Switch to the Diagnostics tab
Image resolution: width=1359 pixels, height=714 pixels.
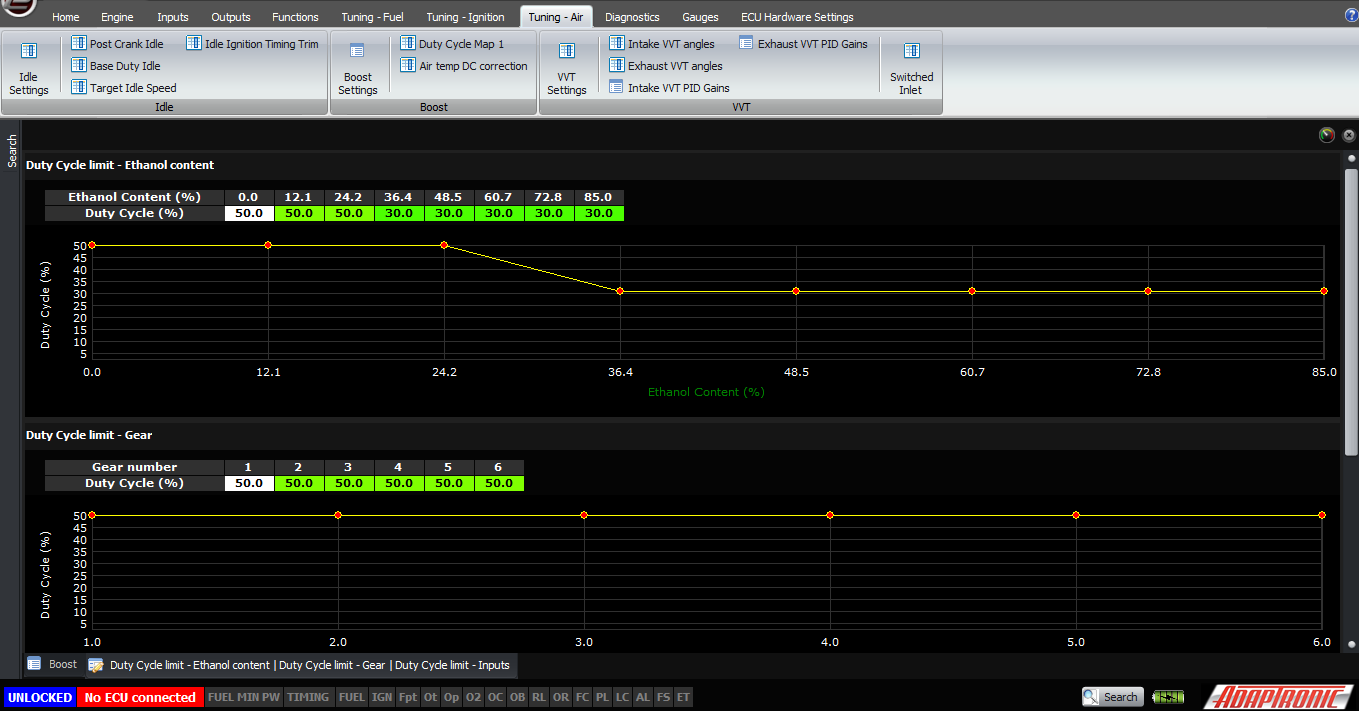tap(632, 17)
